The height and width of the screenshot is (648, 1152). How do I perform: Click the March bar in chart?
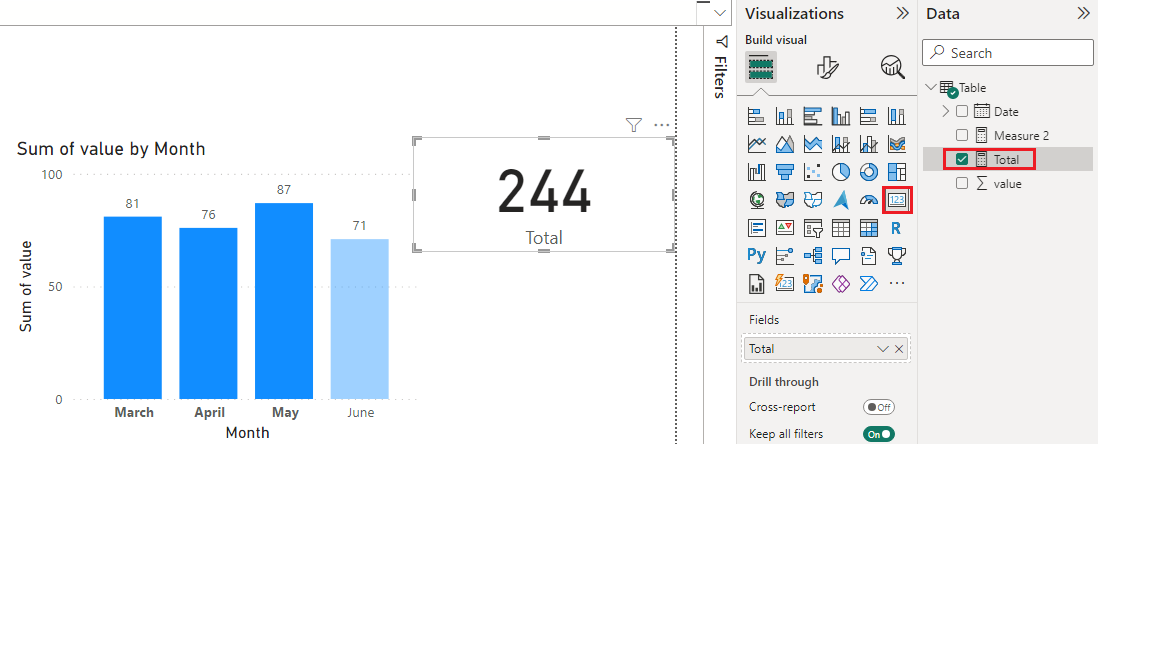[x=133, y=308]
